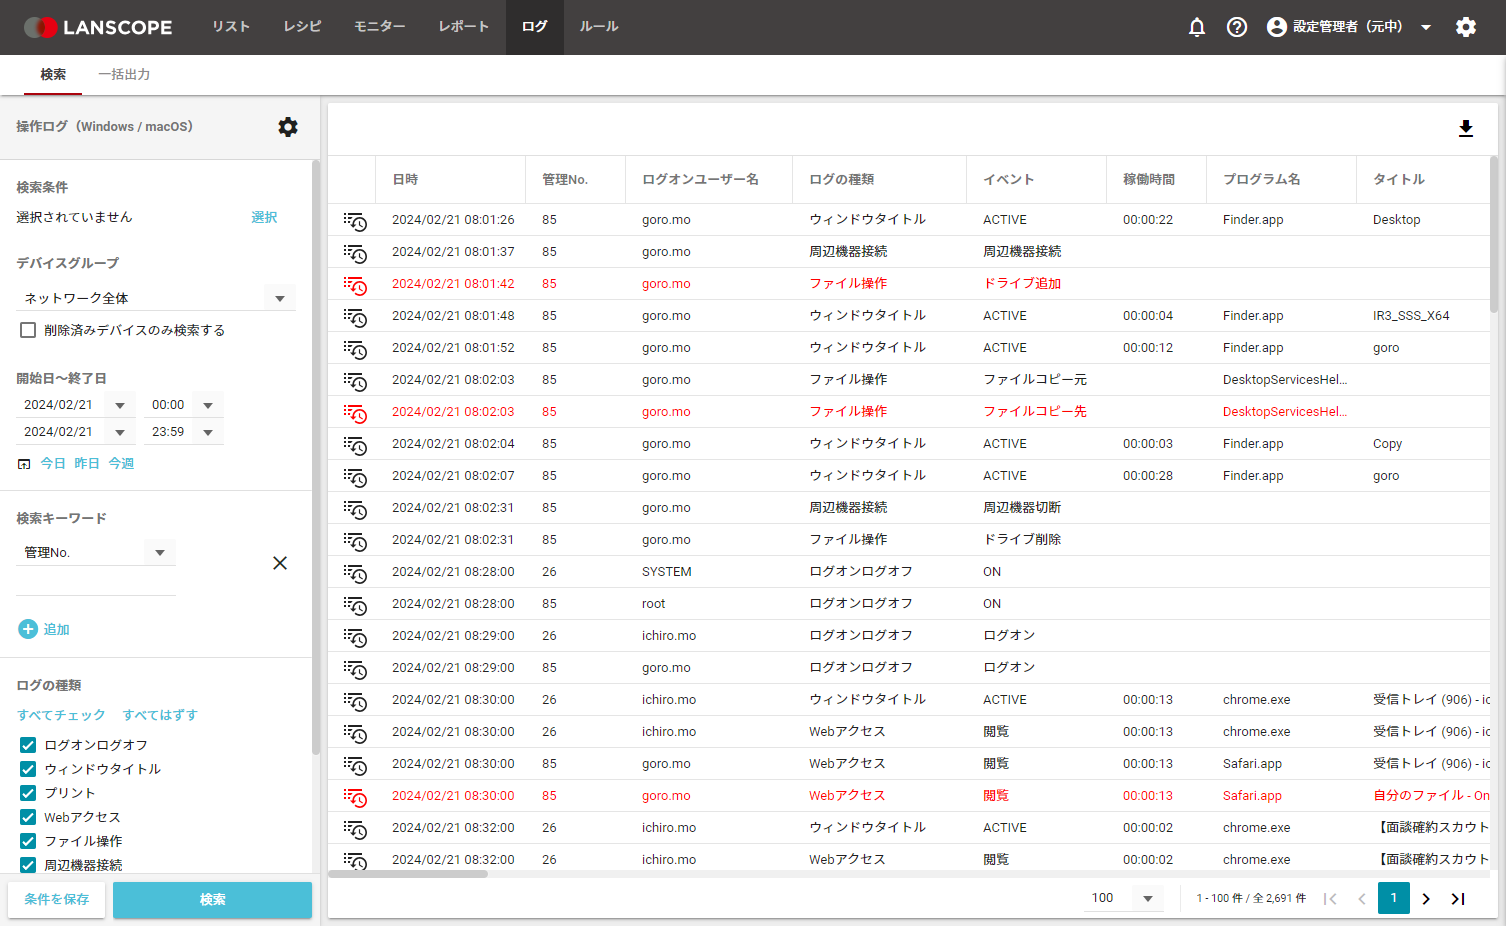
Task: Click the download icon above the table
Action: pos(1465,129)
